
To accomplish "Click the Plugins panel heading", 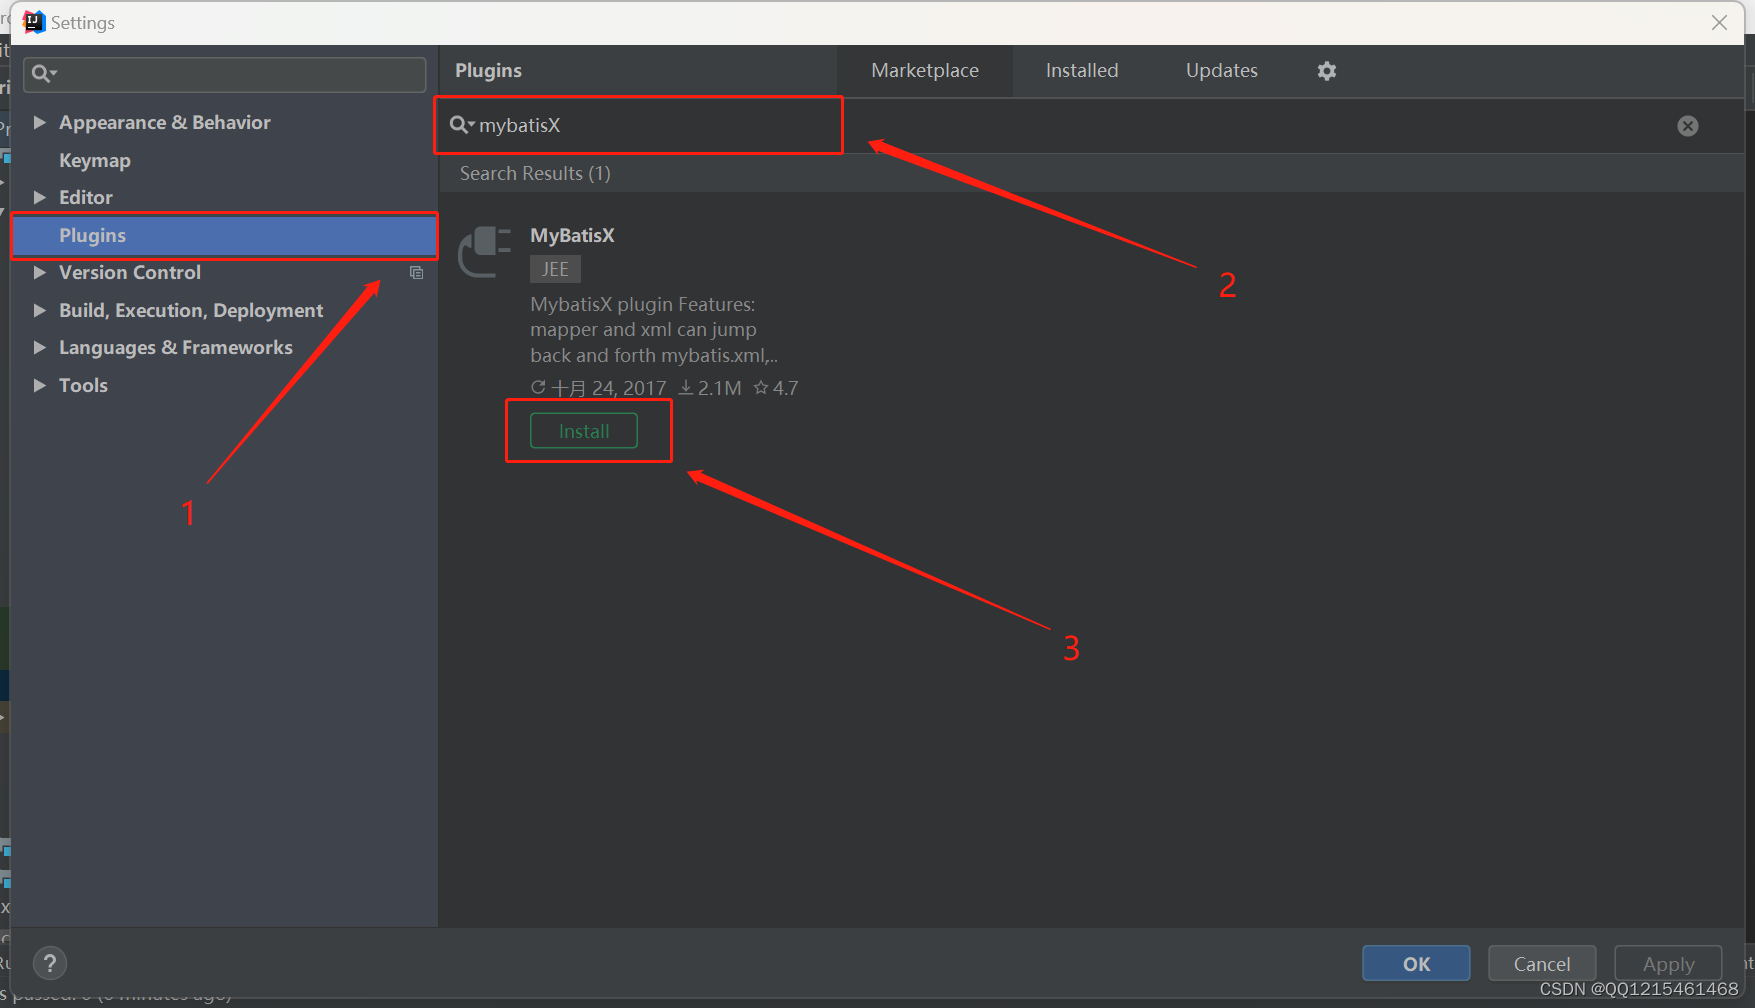I will pyautogui.click(x=488, y=71).
